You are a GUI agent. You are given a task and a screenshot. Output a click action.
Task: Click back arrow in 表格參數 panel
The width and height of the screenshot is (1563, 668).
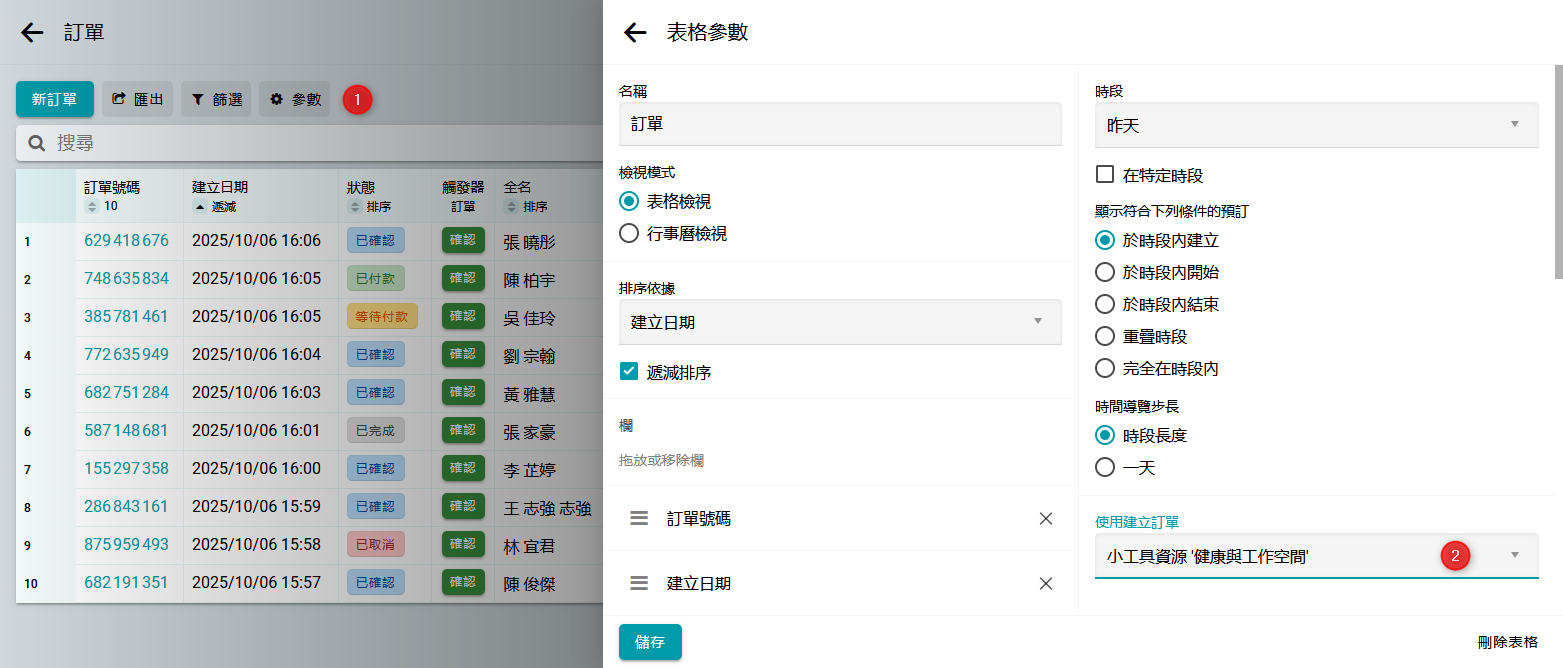(635, 33)
